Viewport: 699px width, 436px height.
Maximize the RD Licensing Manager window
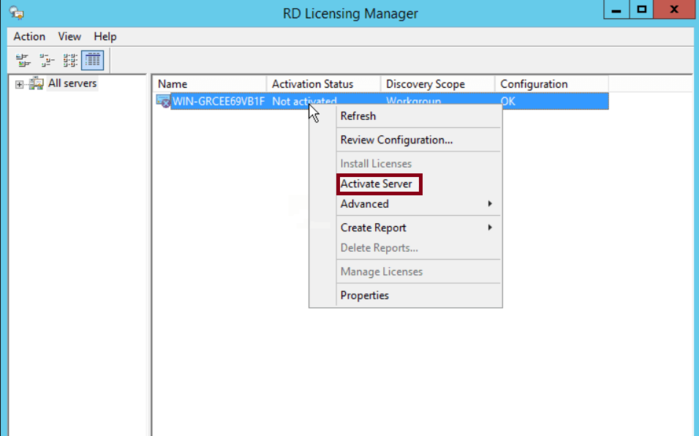click(642, 11)
